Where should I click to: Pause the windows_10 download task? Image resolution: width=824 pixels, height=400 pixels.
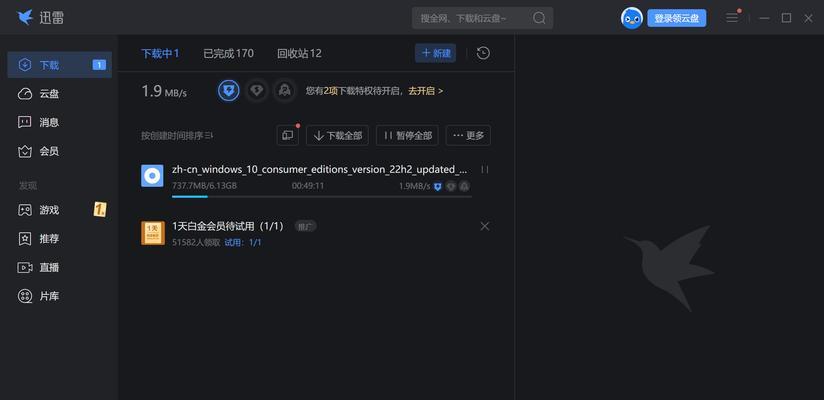pyautogui.click(x=485, y=169)
